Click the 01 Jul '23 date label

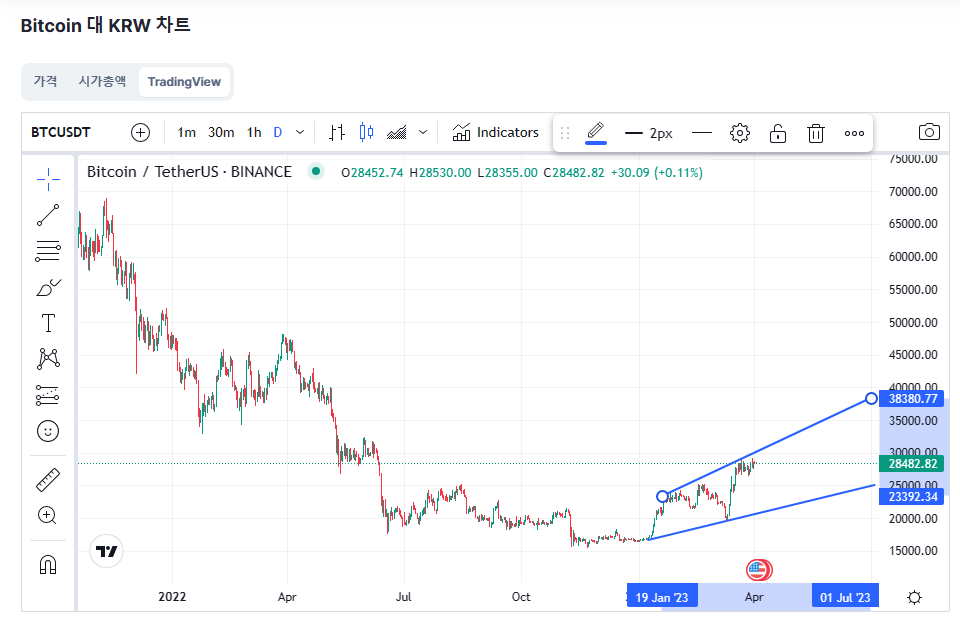pos(845,597)
